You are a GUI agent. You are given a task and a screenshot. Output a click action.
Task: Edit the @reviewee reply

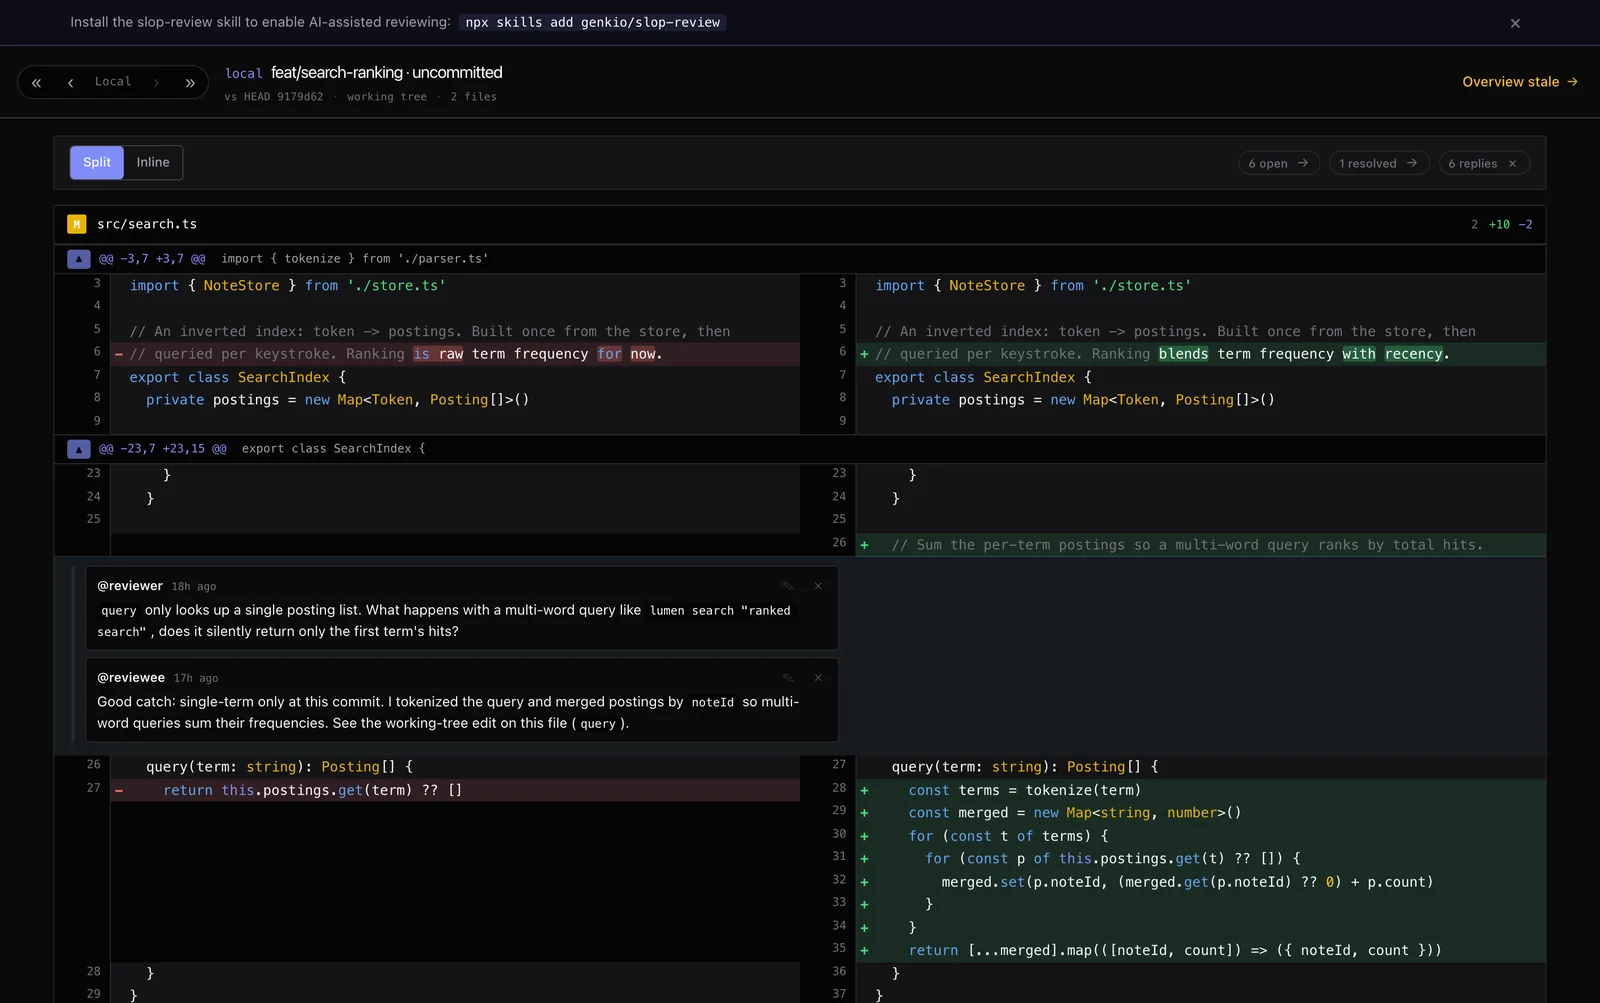coord(788,678)
